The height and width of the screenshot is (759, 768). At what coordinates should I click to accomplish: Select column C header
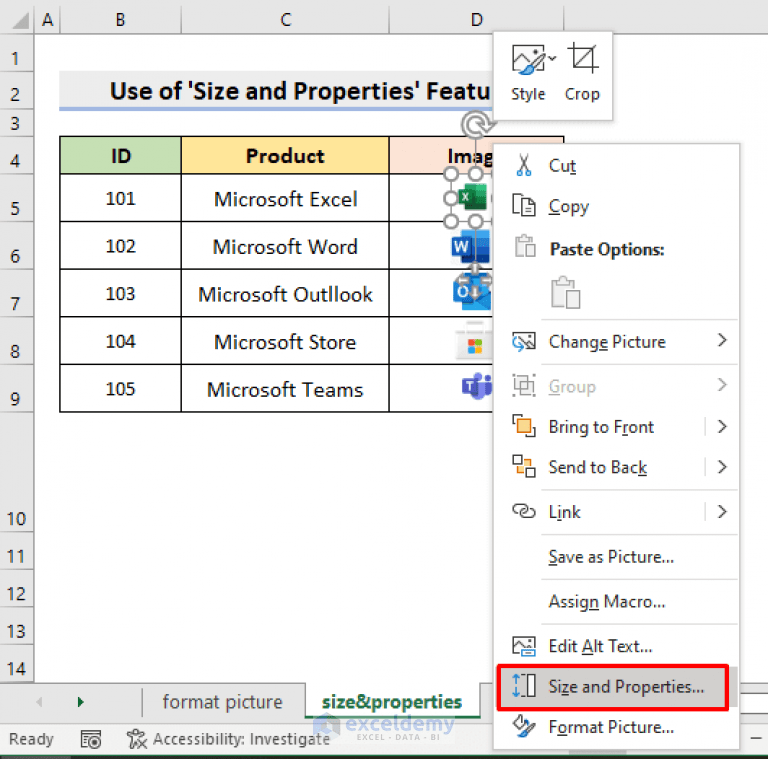click(x=285, y=20)
